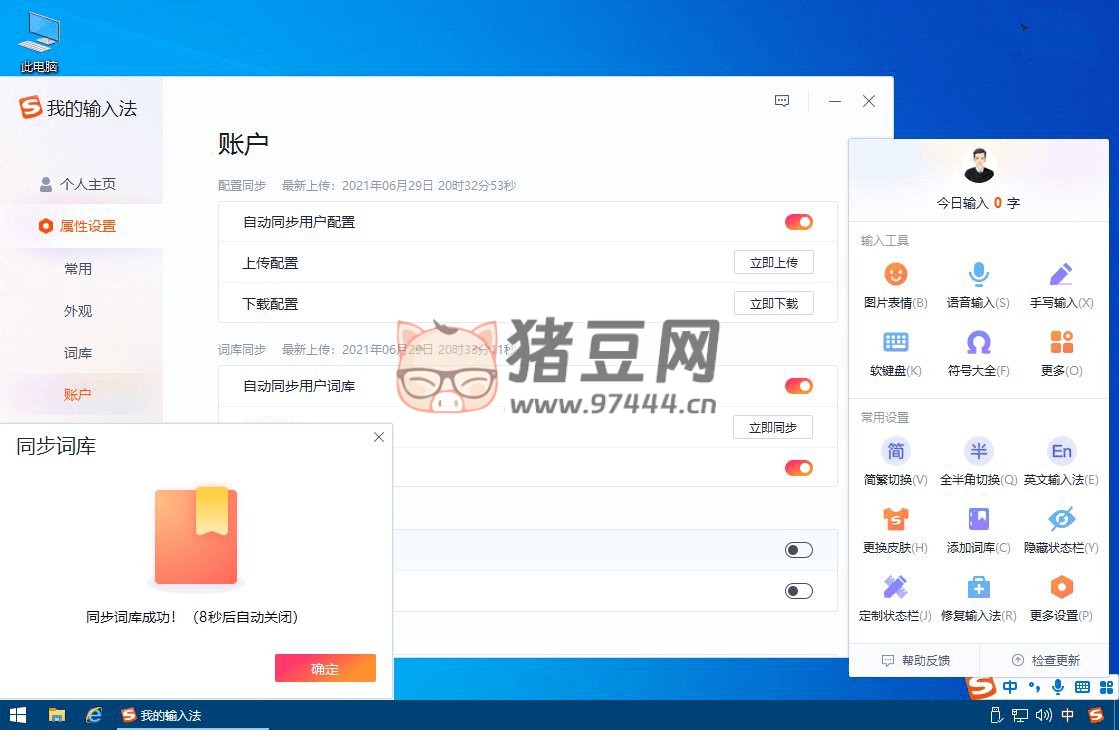This screenshot has width=1119, height=730.
Task: Open feedback message icon in title bar
Action: pos(781,101)
